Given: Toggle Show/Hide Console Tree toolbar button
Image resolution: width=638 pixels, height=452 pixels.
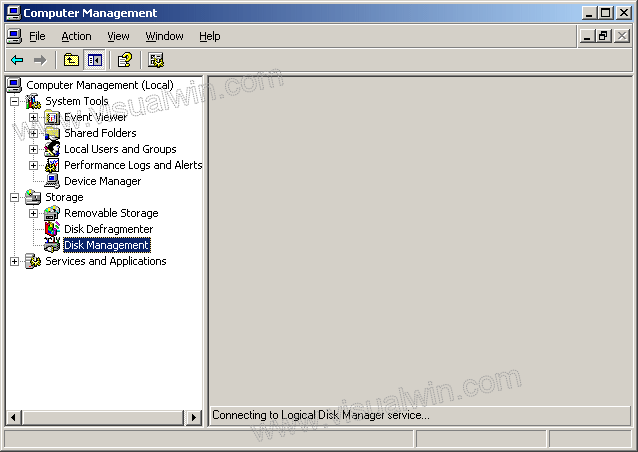Looking at the screenshot, I should (94, 60).
